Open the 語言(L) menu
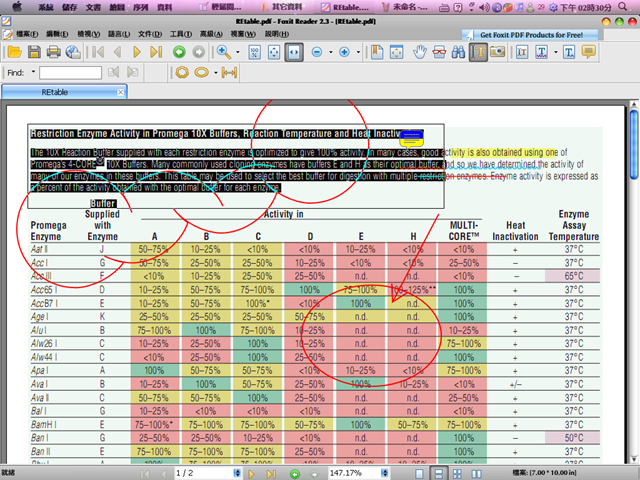 119,34
